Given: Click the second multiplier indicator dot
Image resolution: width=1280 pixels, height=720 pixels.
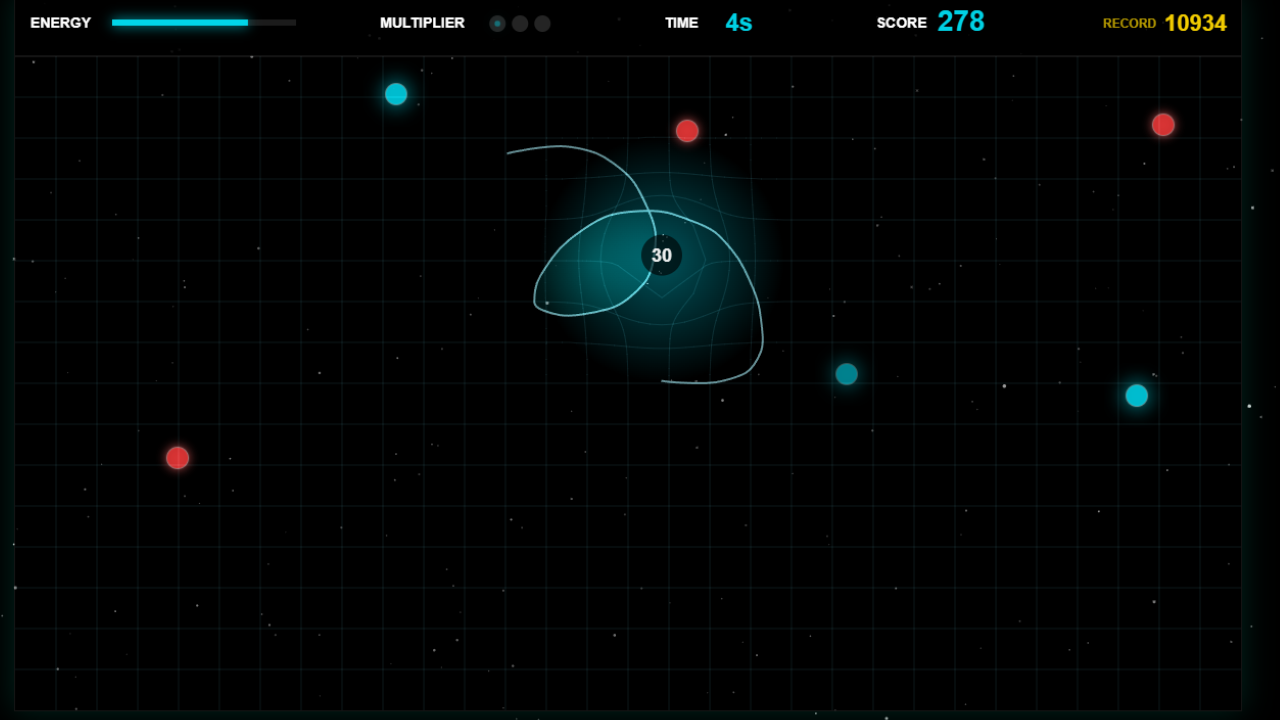Looking at the screenshot, I should (520, 22).
